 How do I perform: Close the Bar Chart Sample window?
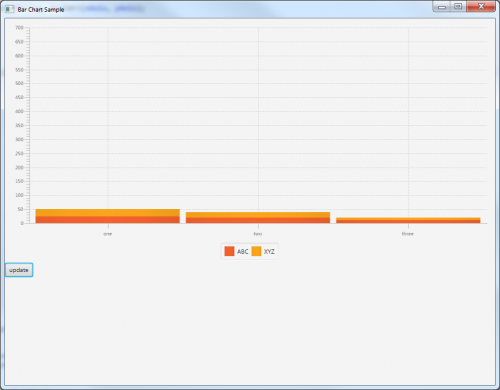(481, 7)
